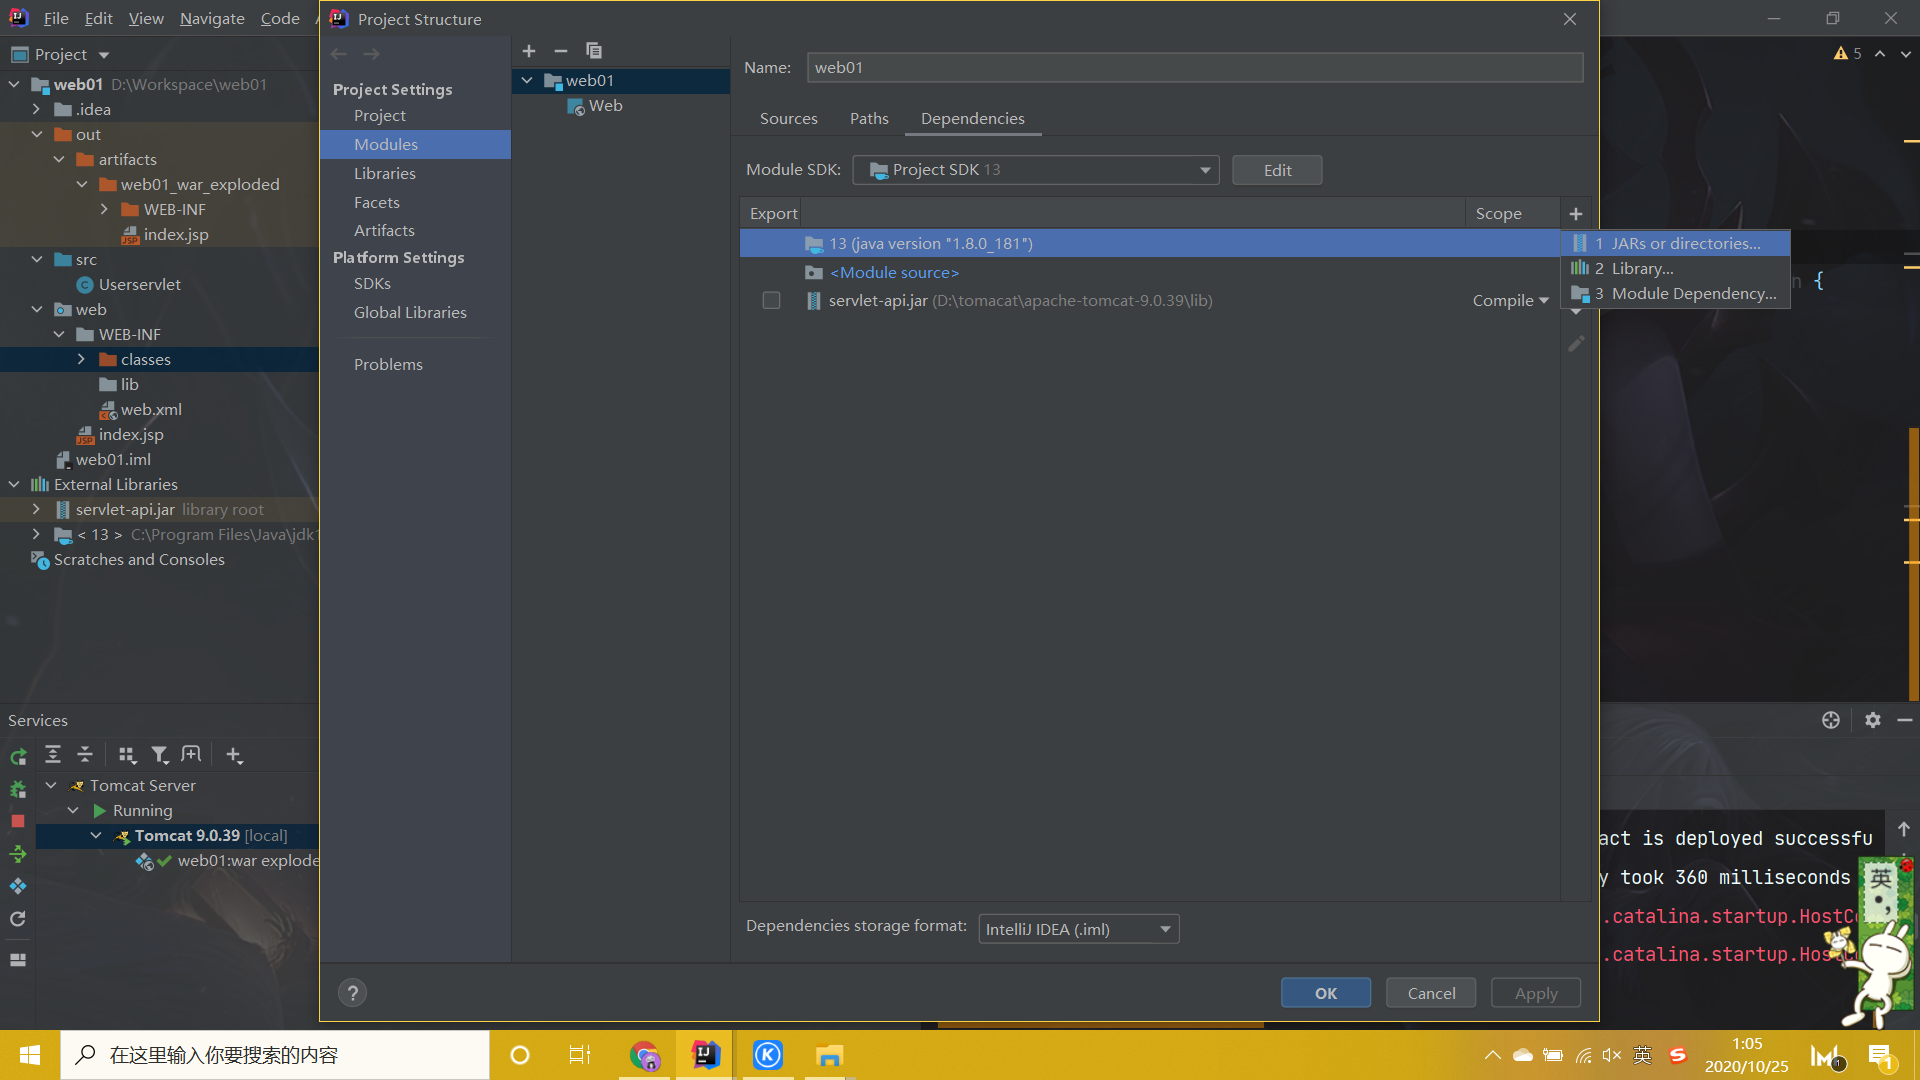Open Task View on the taskbar
The height and width of the screenshot is (1080, 1920).
tap(580, 1055)
